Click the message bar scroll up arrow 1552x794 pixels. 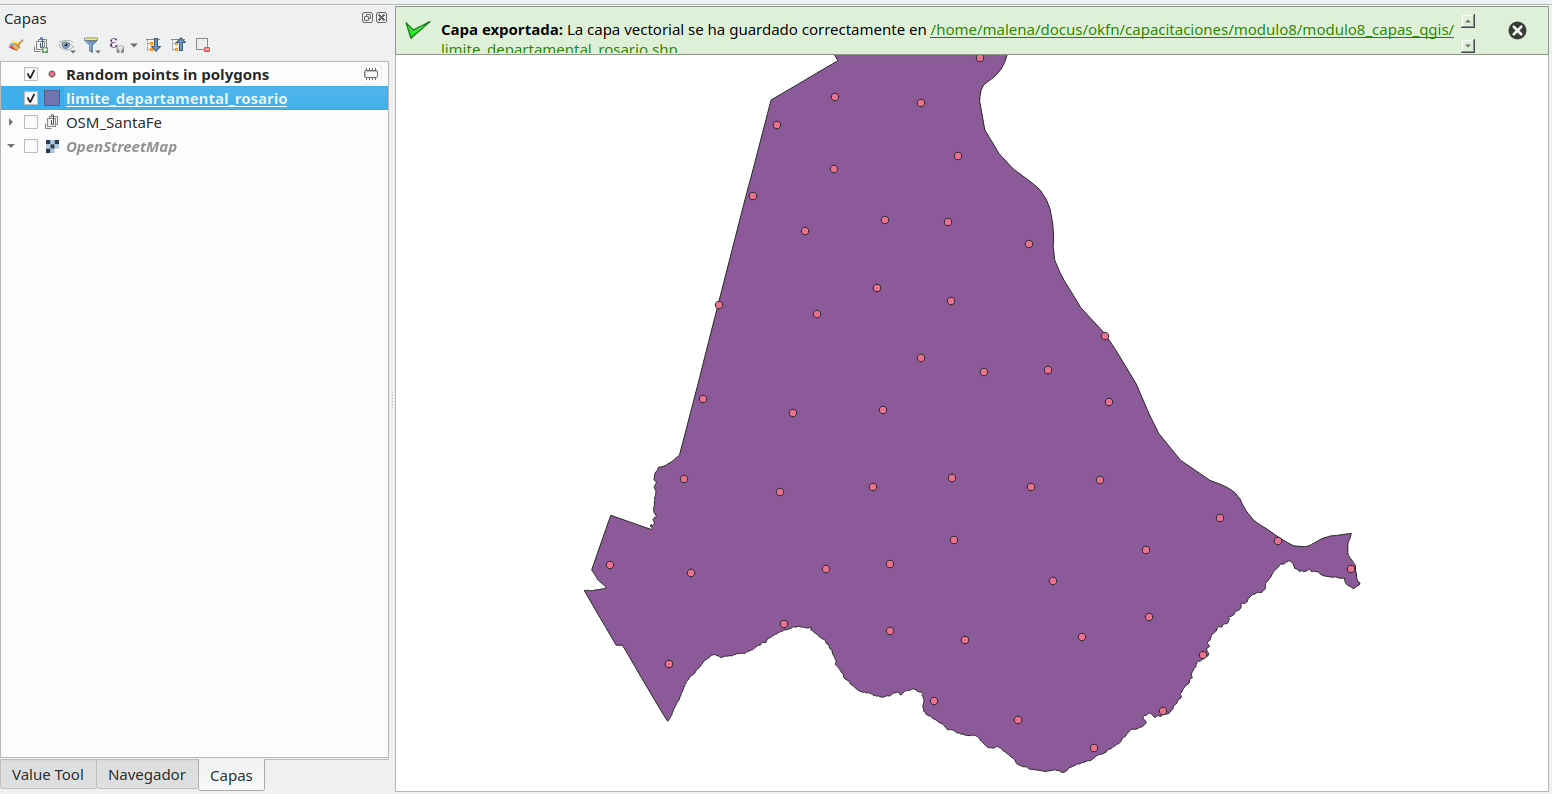tap(1468, 21)
